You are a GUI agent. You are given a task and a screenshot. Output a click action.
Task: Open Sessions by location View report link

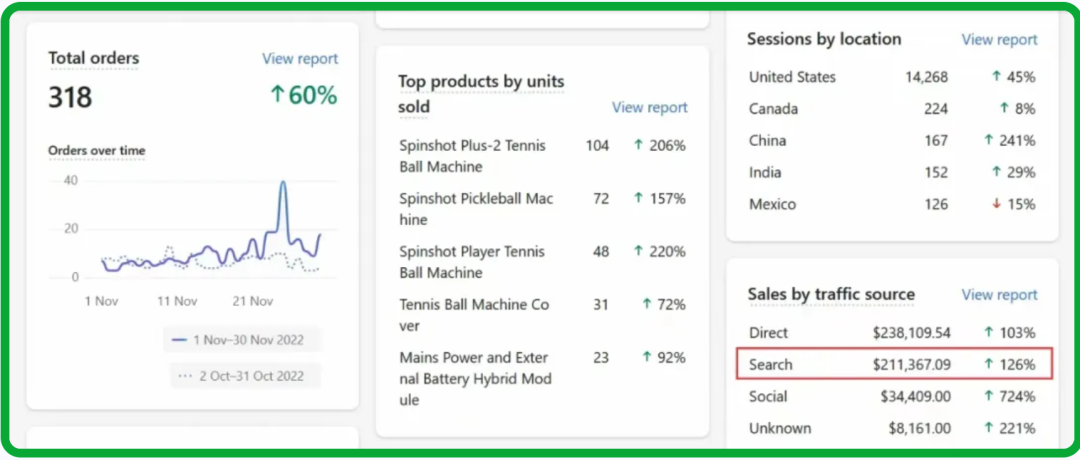999,39
